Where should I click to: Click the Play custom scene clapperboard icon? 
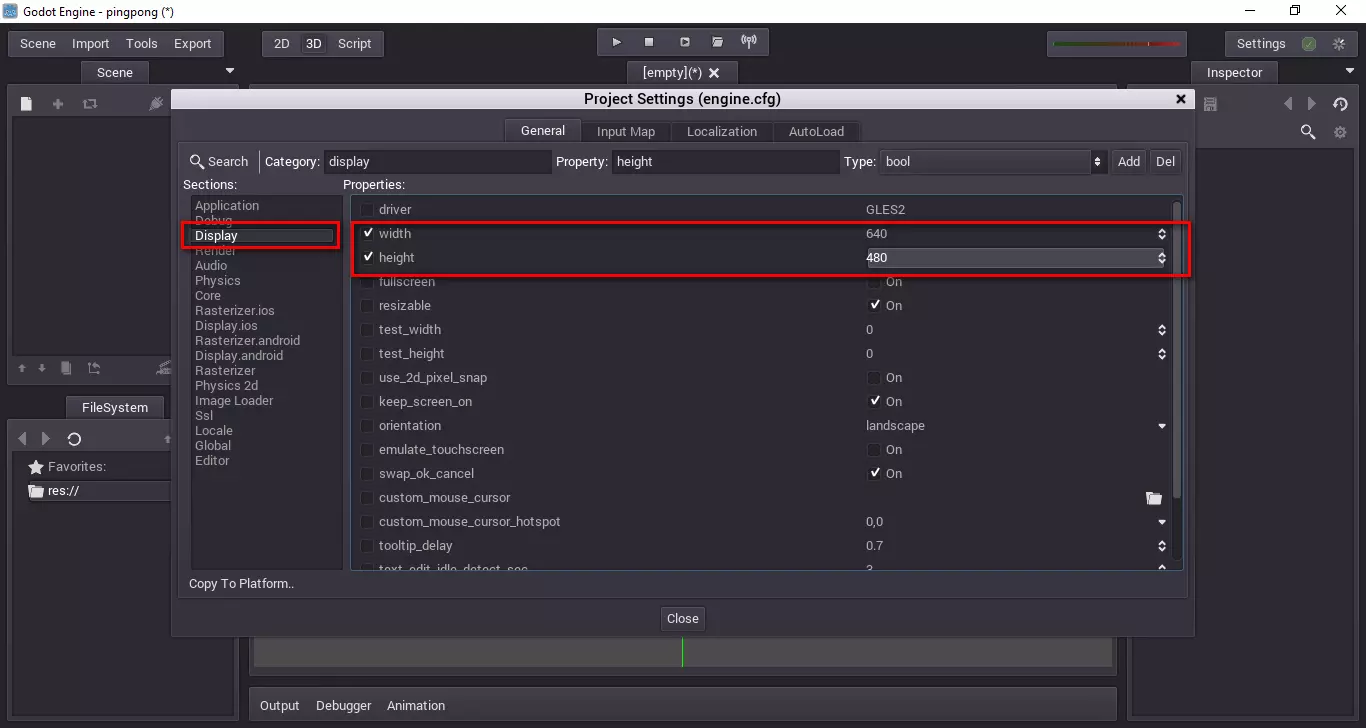point(717,42)
